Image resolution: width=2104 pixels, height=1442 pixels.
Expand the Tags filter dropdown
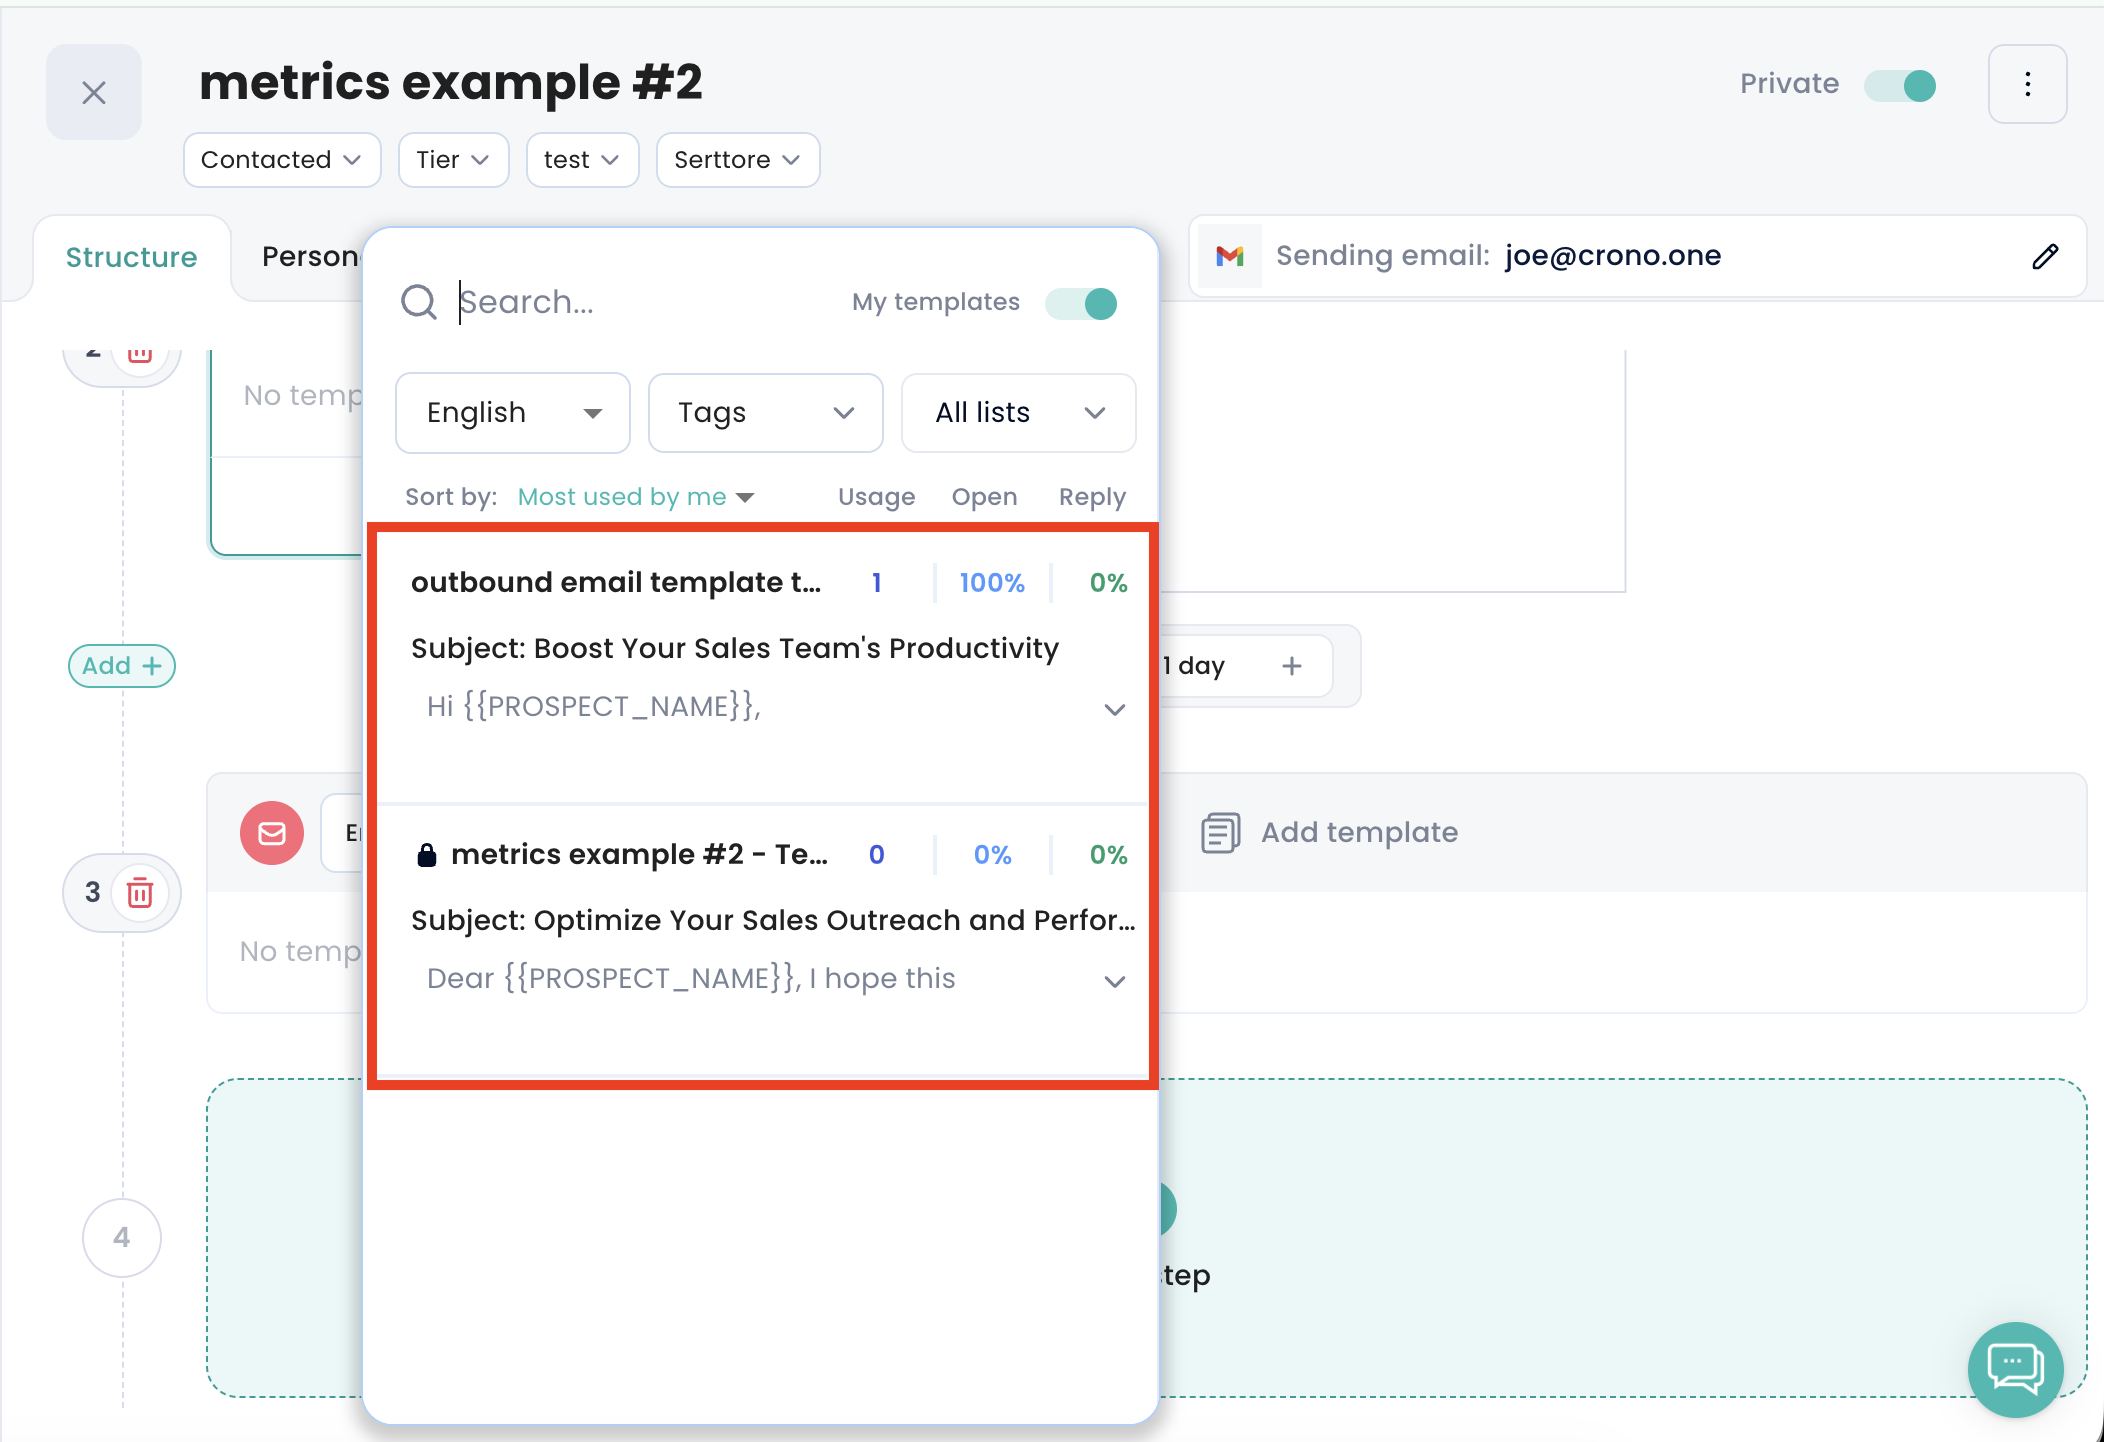coord(765,413)
